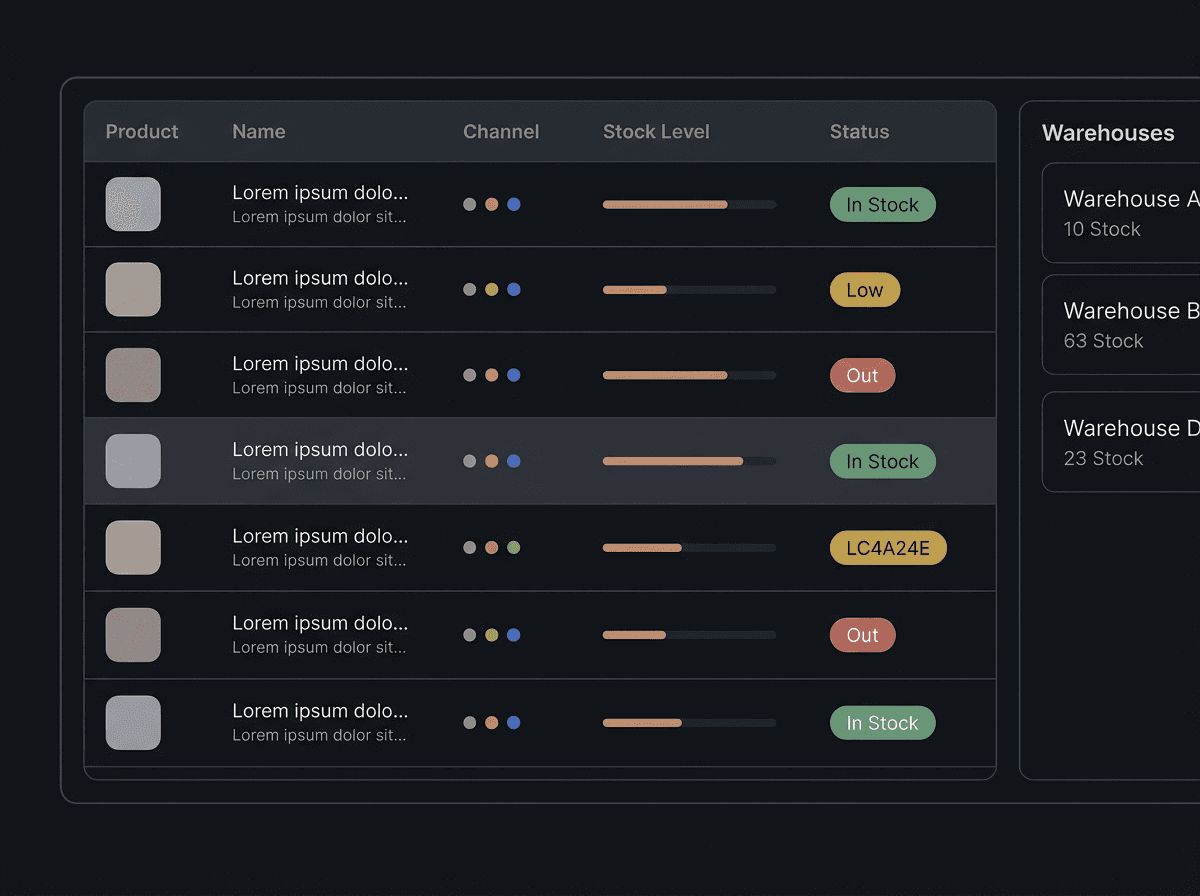Toggle the In Stock status on the first row

coord(882,204)
